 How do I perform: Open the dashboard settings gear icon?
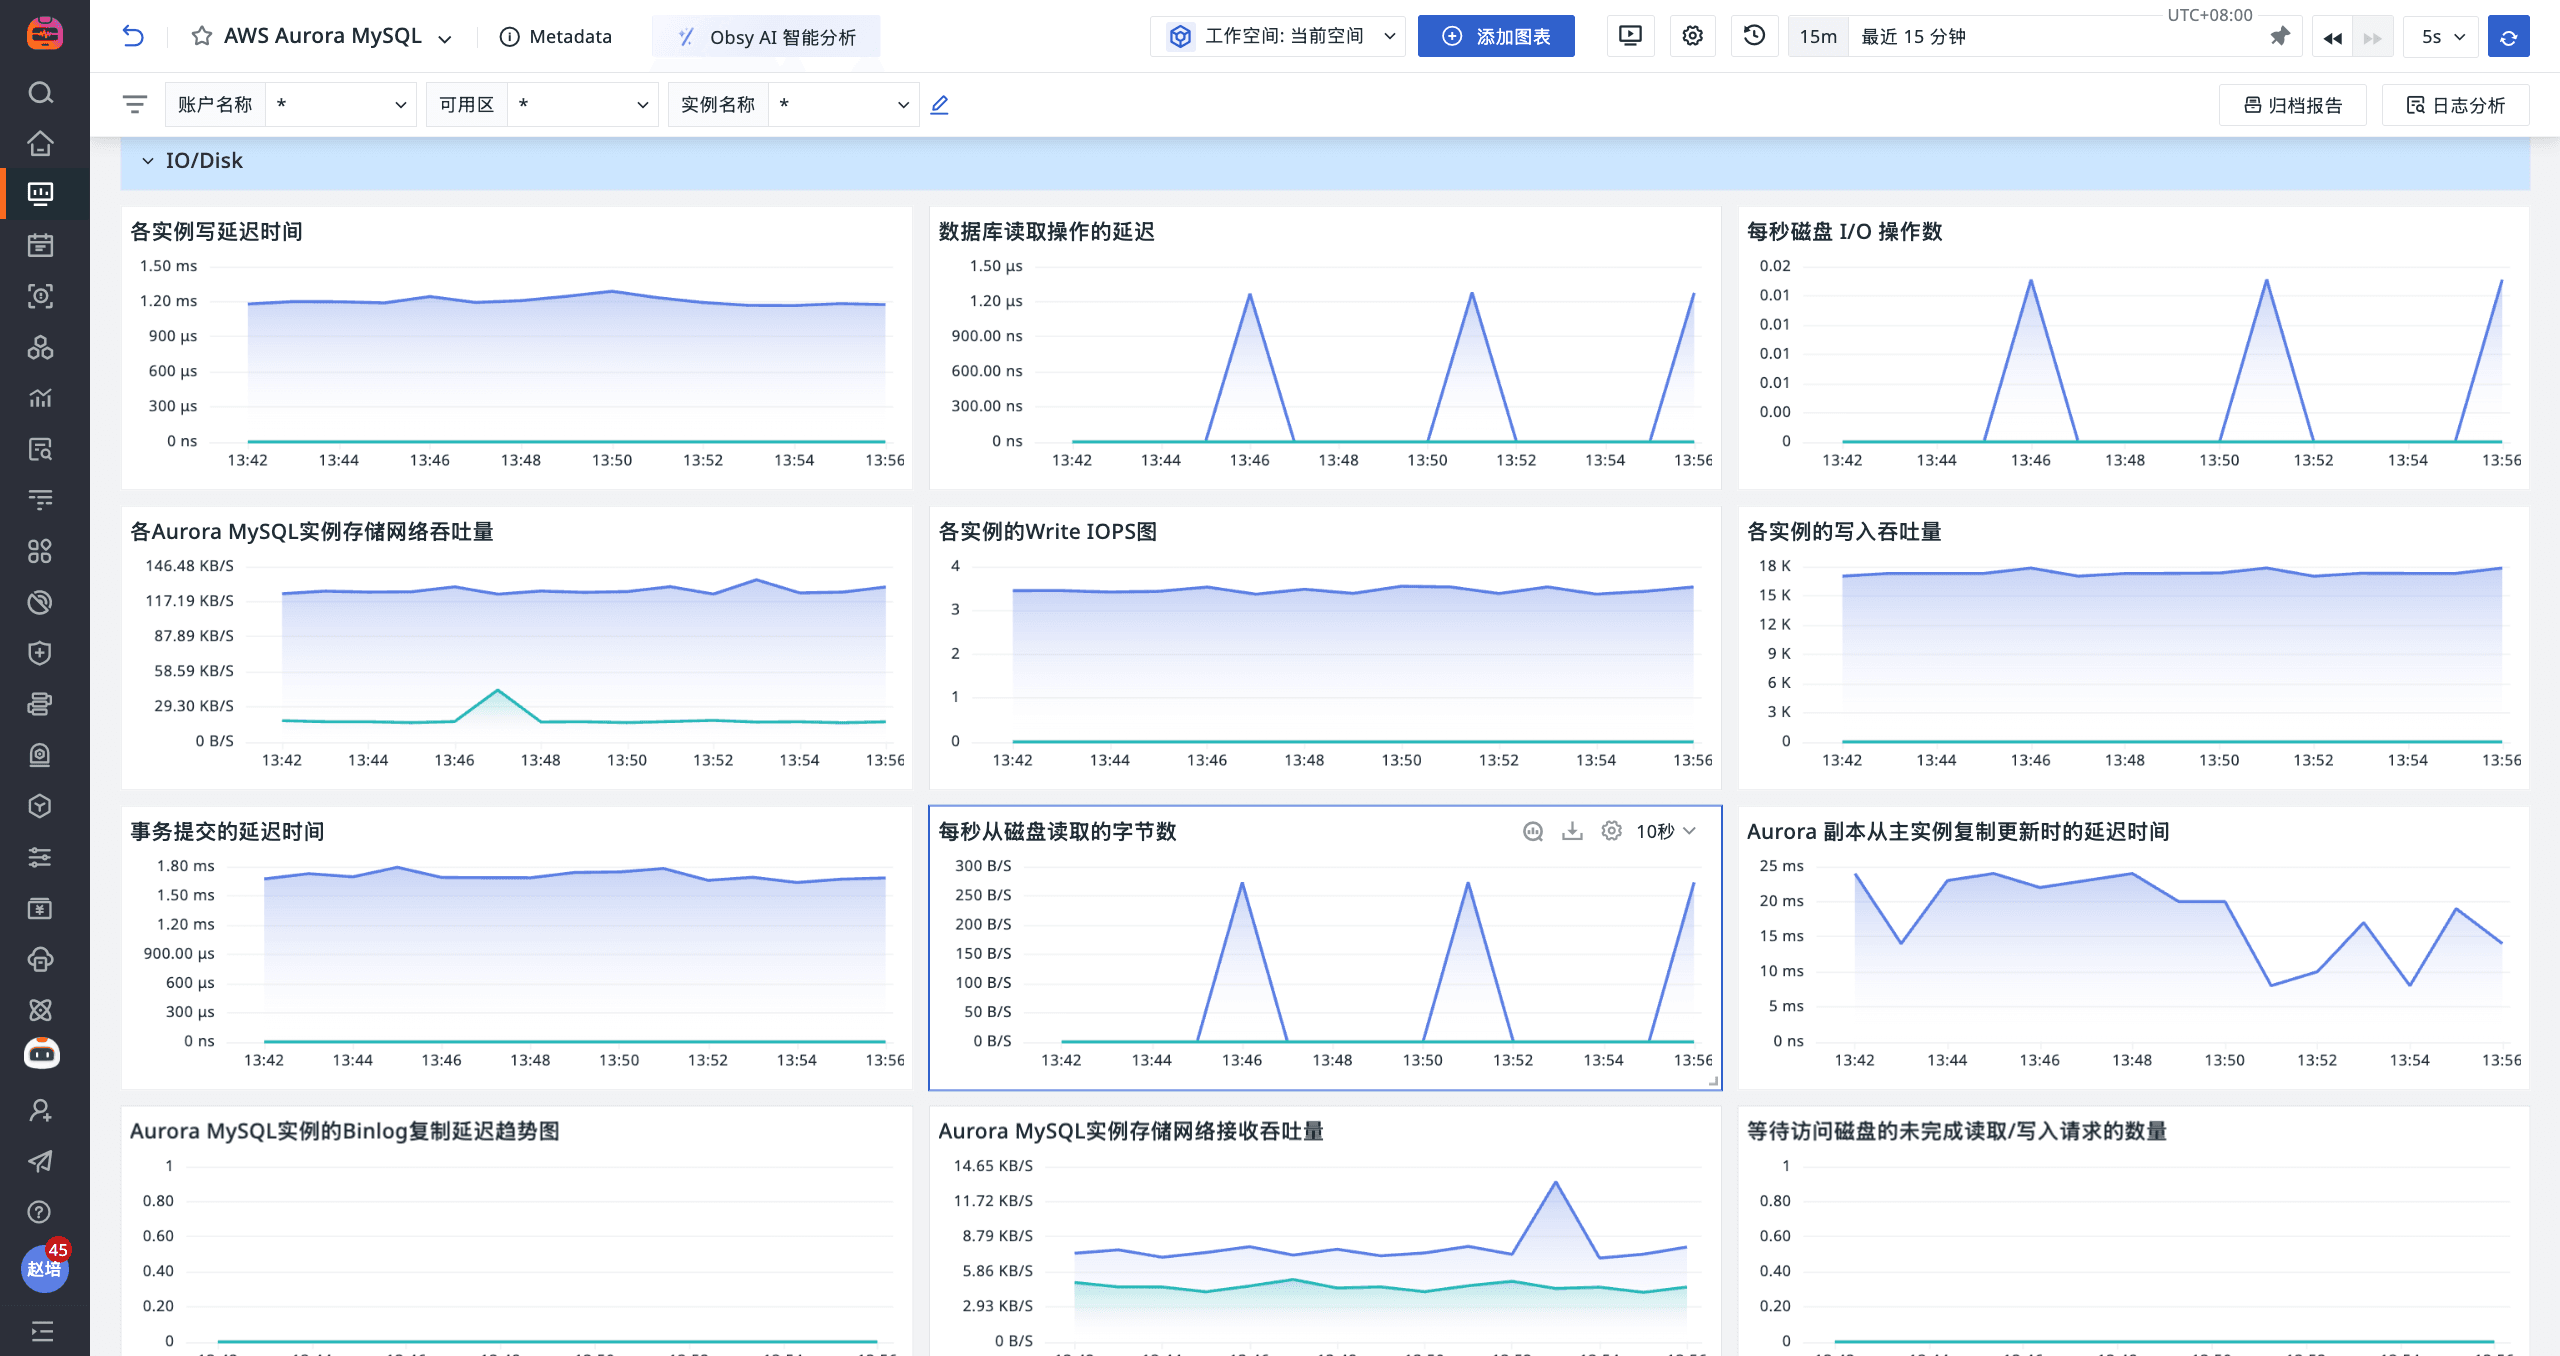click(1692, 36)
